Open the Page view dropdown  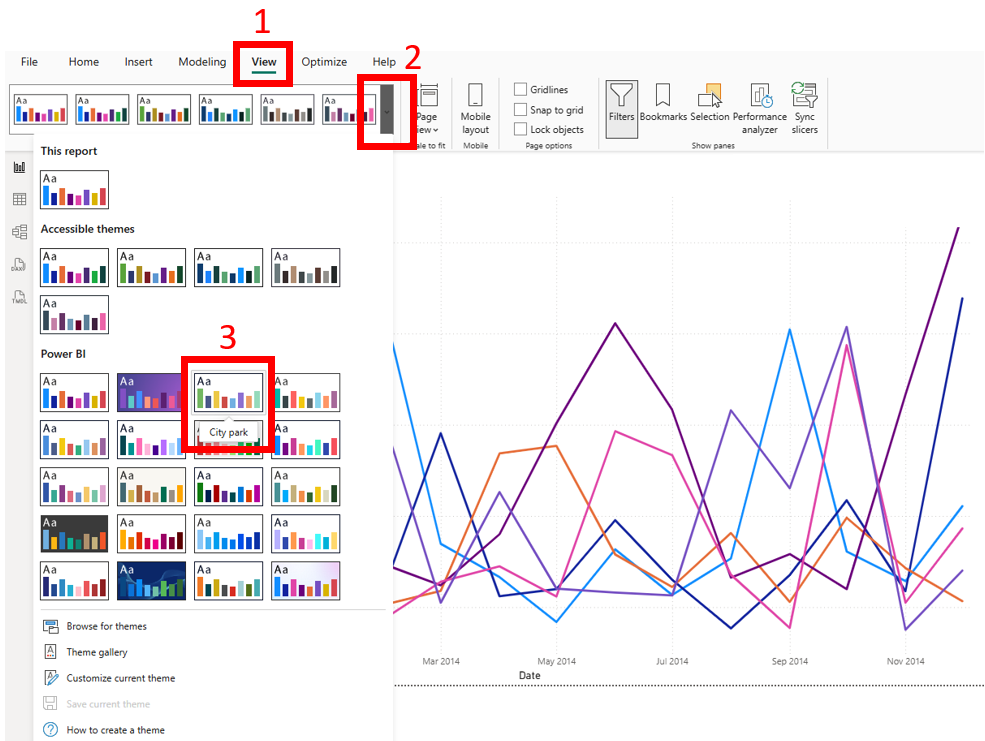427,111
